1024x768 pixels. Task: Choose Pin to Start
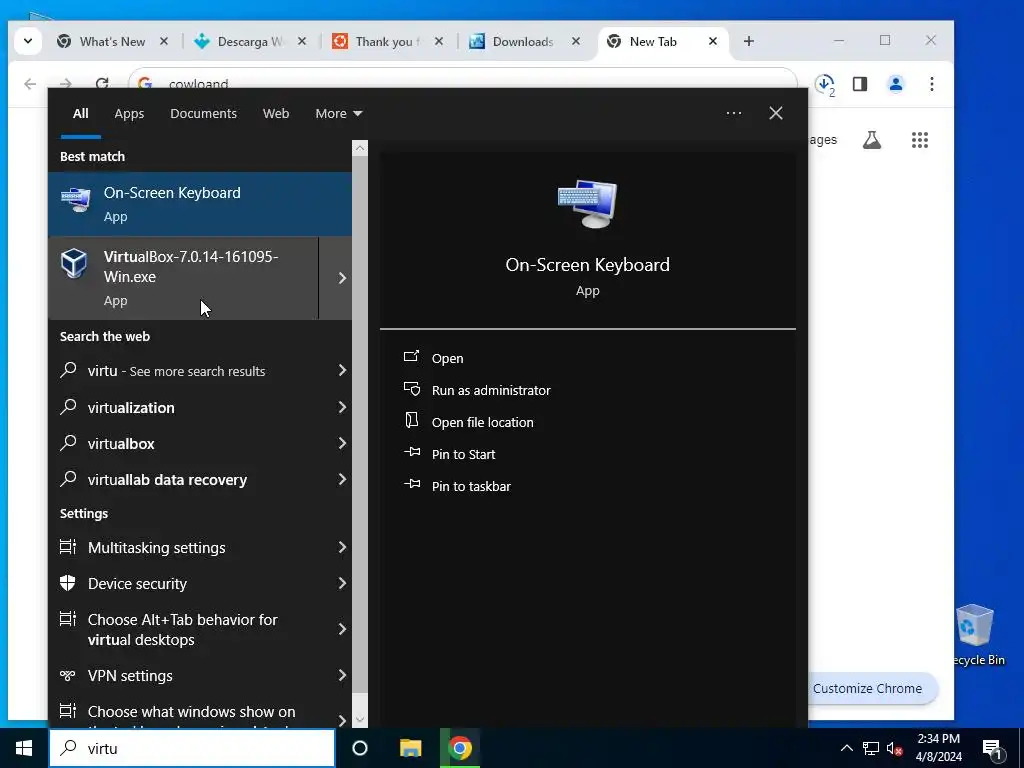[x=464, y=455]
